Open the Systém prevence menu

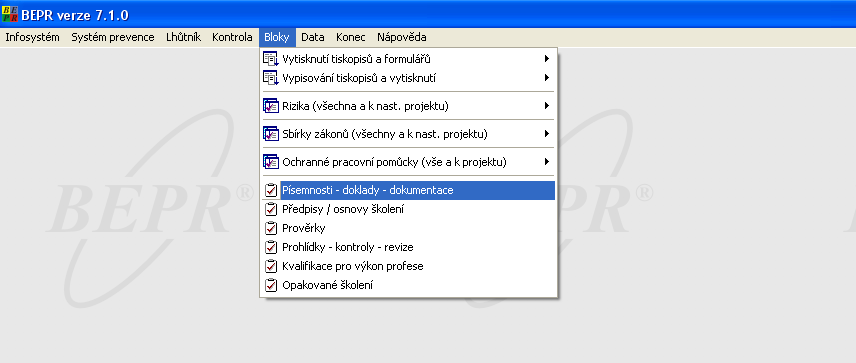tap(113, 37)
